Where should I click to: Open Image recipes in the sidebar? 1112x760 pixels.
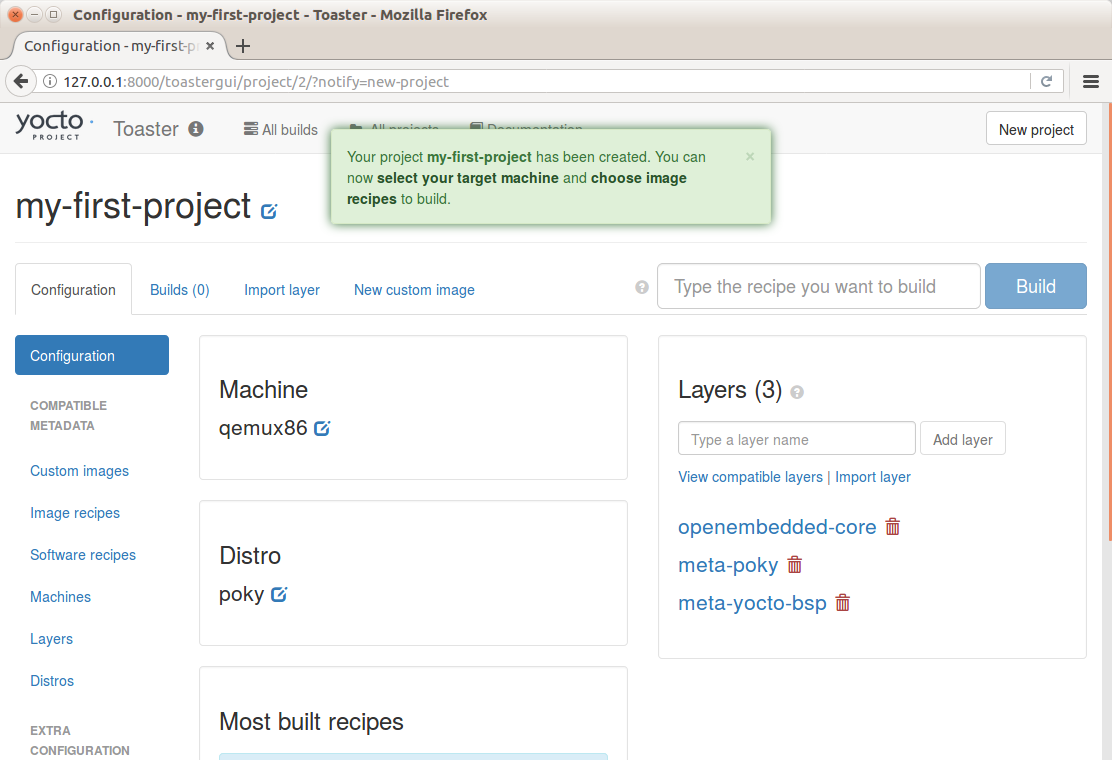coord(75,513)
